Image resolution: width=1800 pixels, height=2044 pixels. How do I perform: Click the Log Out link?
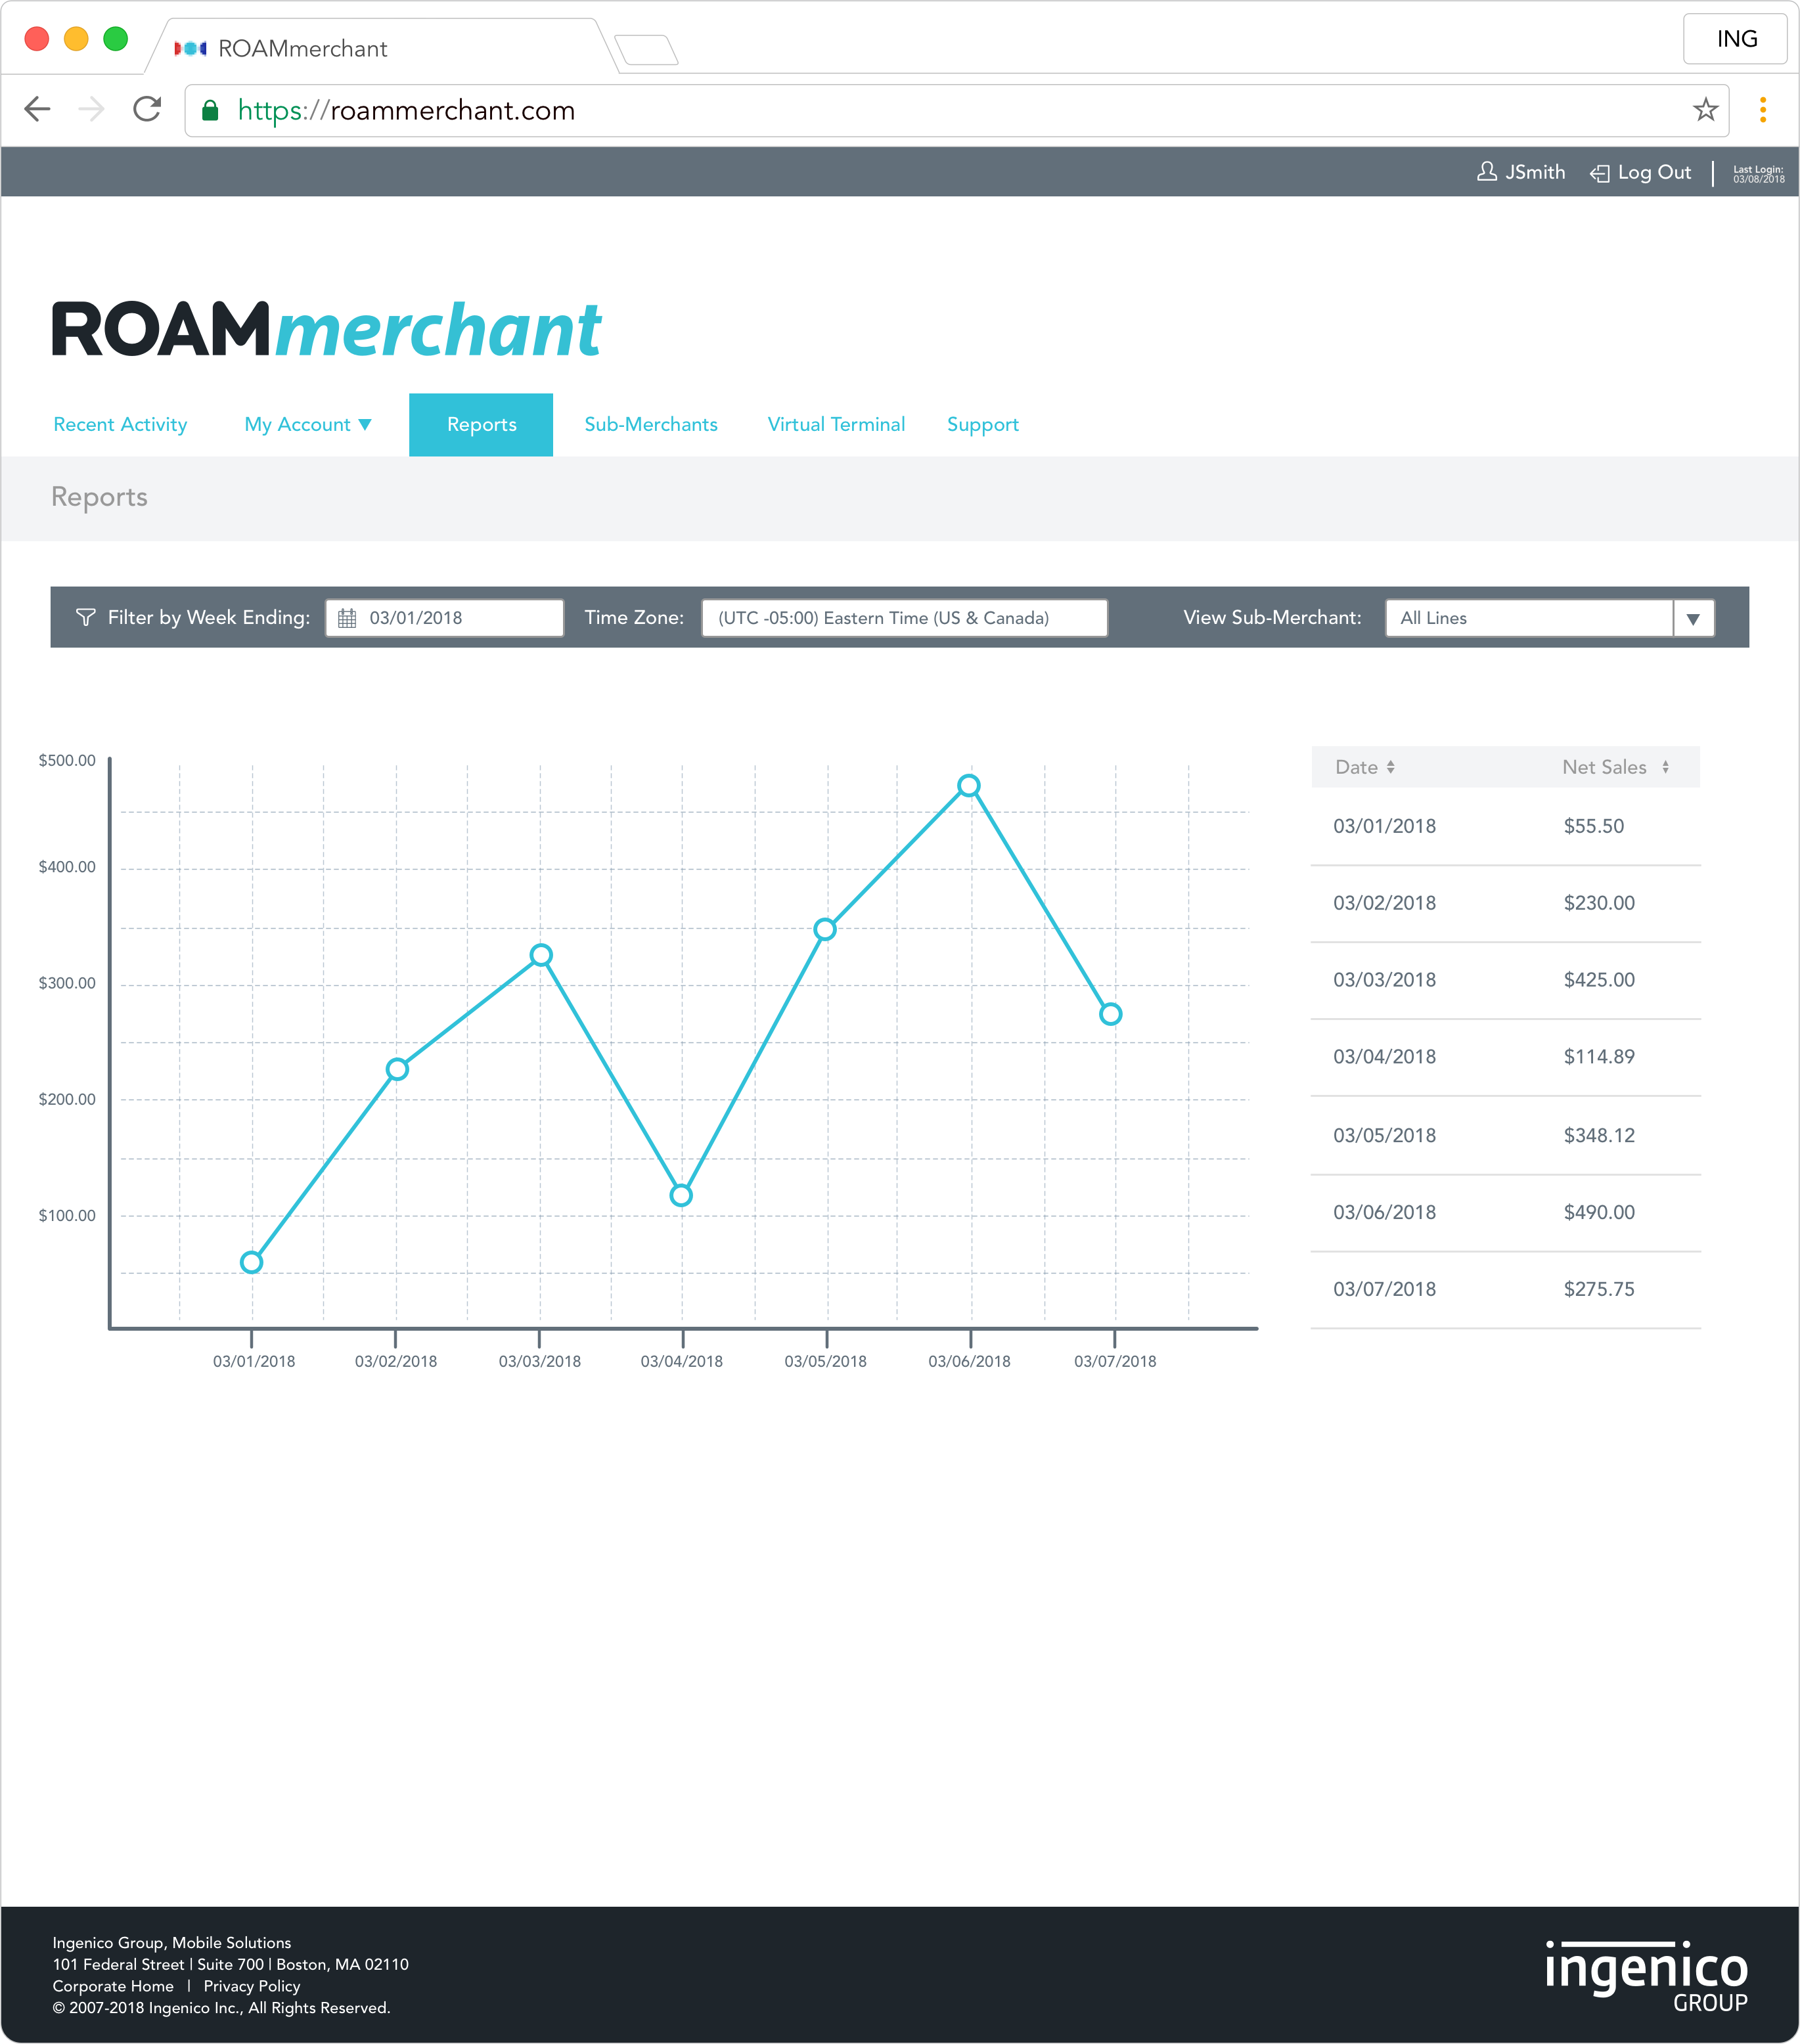[1654, 172]
